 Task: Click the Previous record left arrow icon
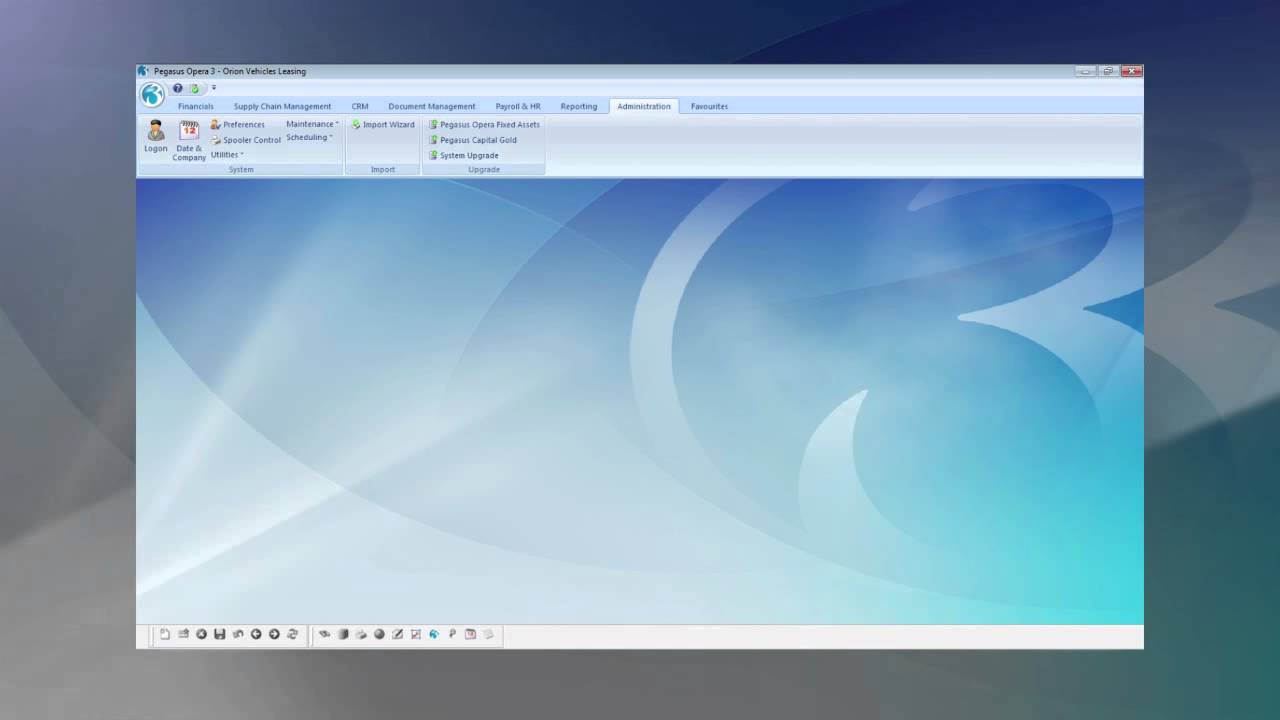(256, 634)
